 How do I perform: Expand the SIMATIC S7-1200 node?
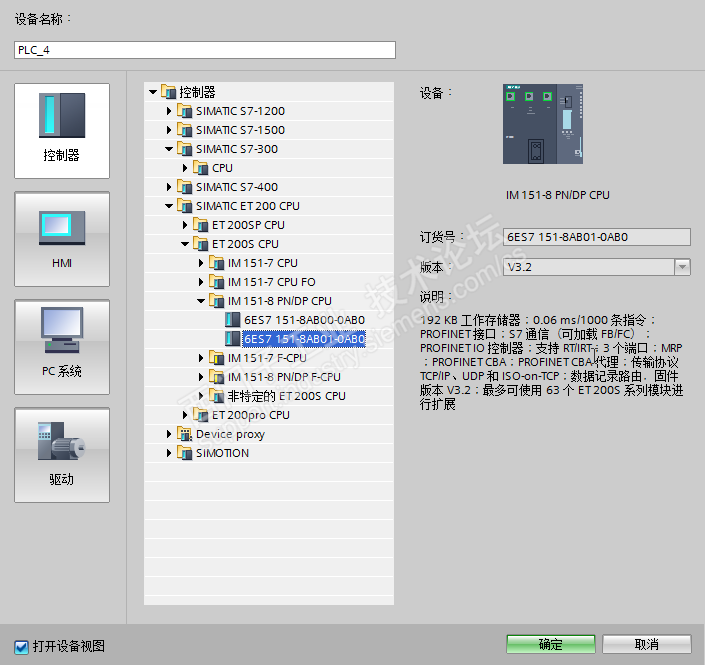point(169,111)
